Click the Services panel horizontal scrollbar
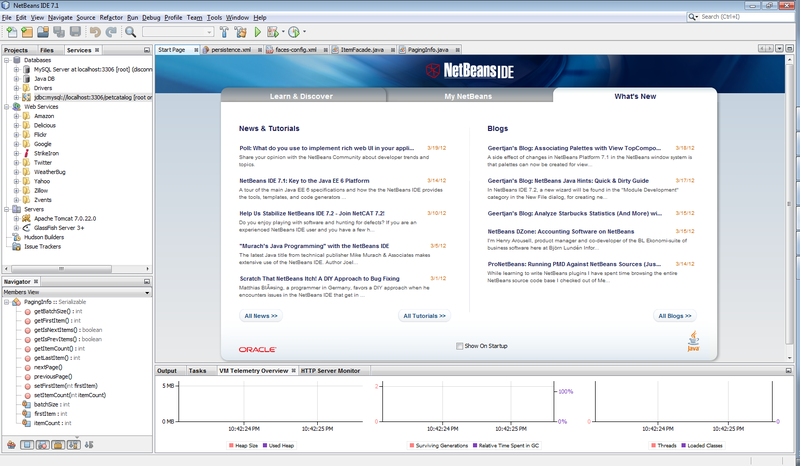This screenshot has width=800, height=466. 77,268
